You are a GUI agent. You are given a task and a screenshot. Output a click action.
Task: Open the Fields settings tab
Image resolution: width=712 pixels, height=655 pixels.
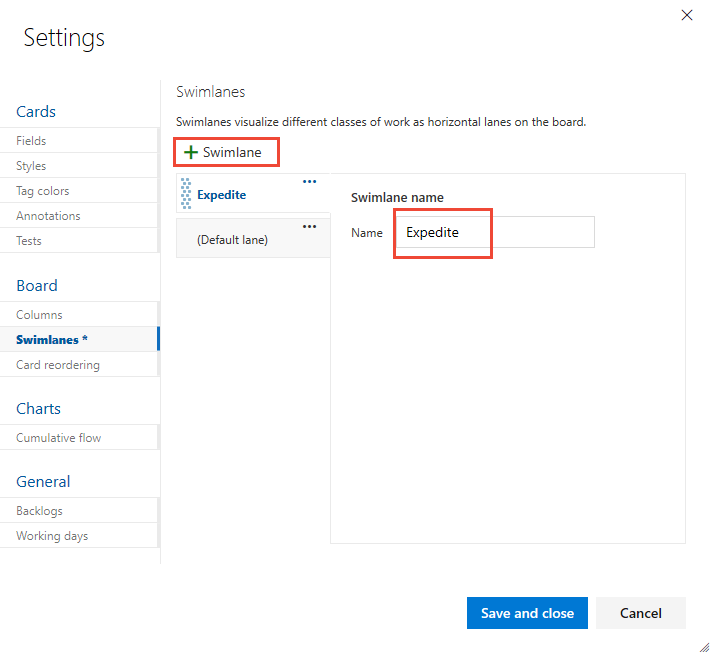click(79, 141)
